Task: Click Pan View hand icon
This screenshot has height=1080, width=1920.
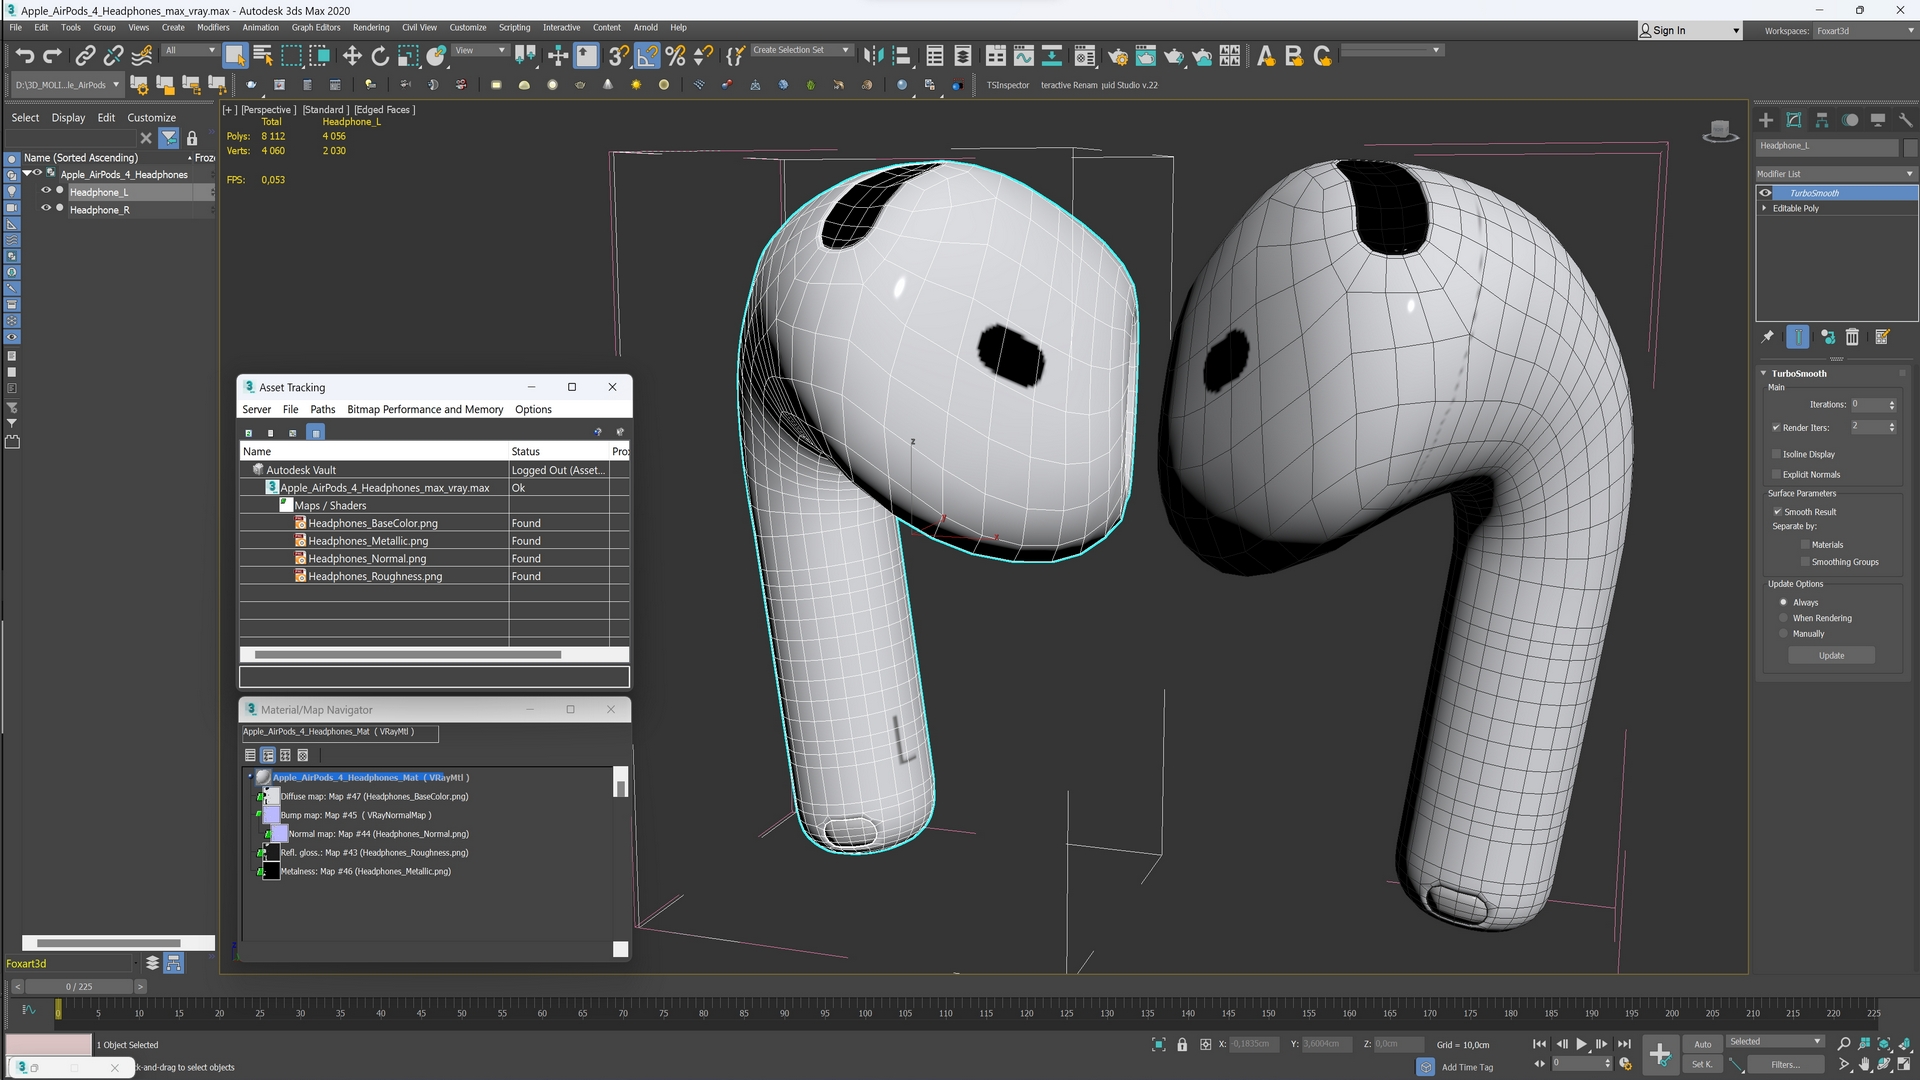Action: 1865,1065
